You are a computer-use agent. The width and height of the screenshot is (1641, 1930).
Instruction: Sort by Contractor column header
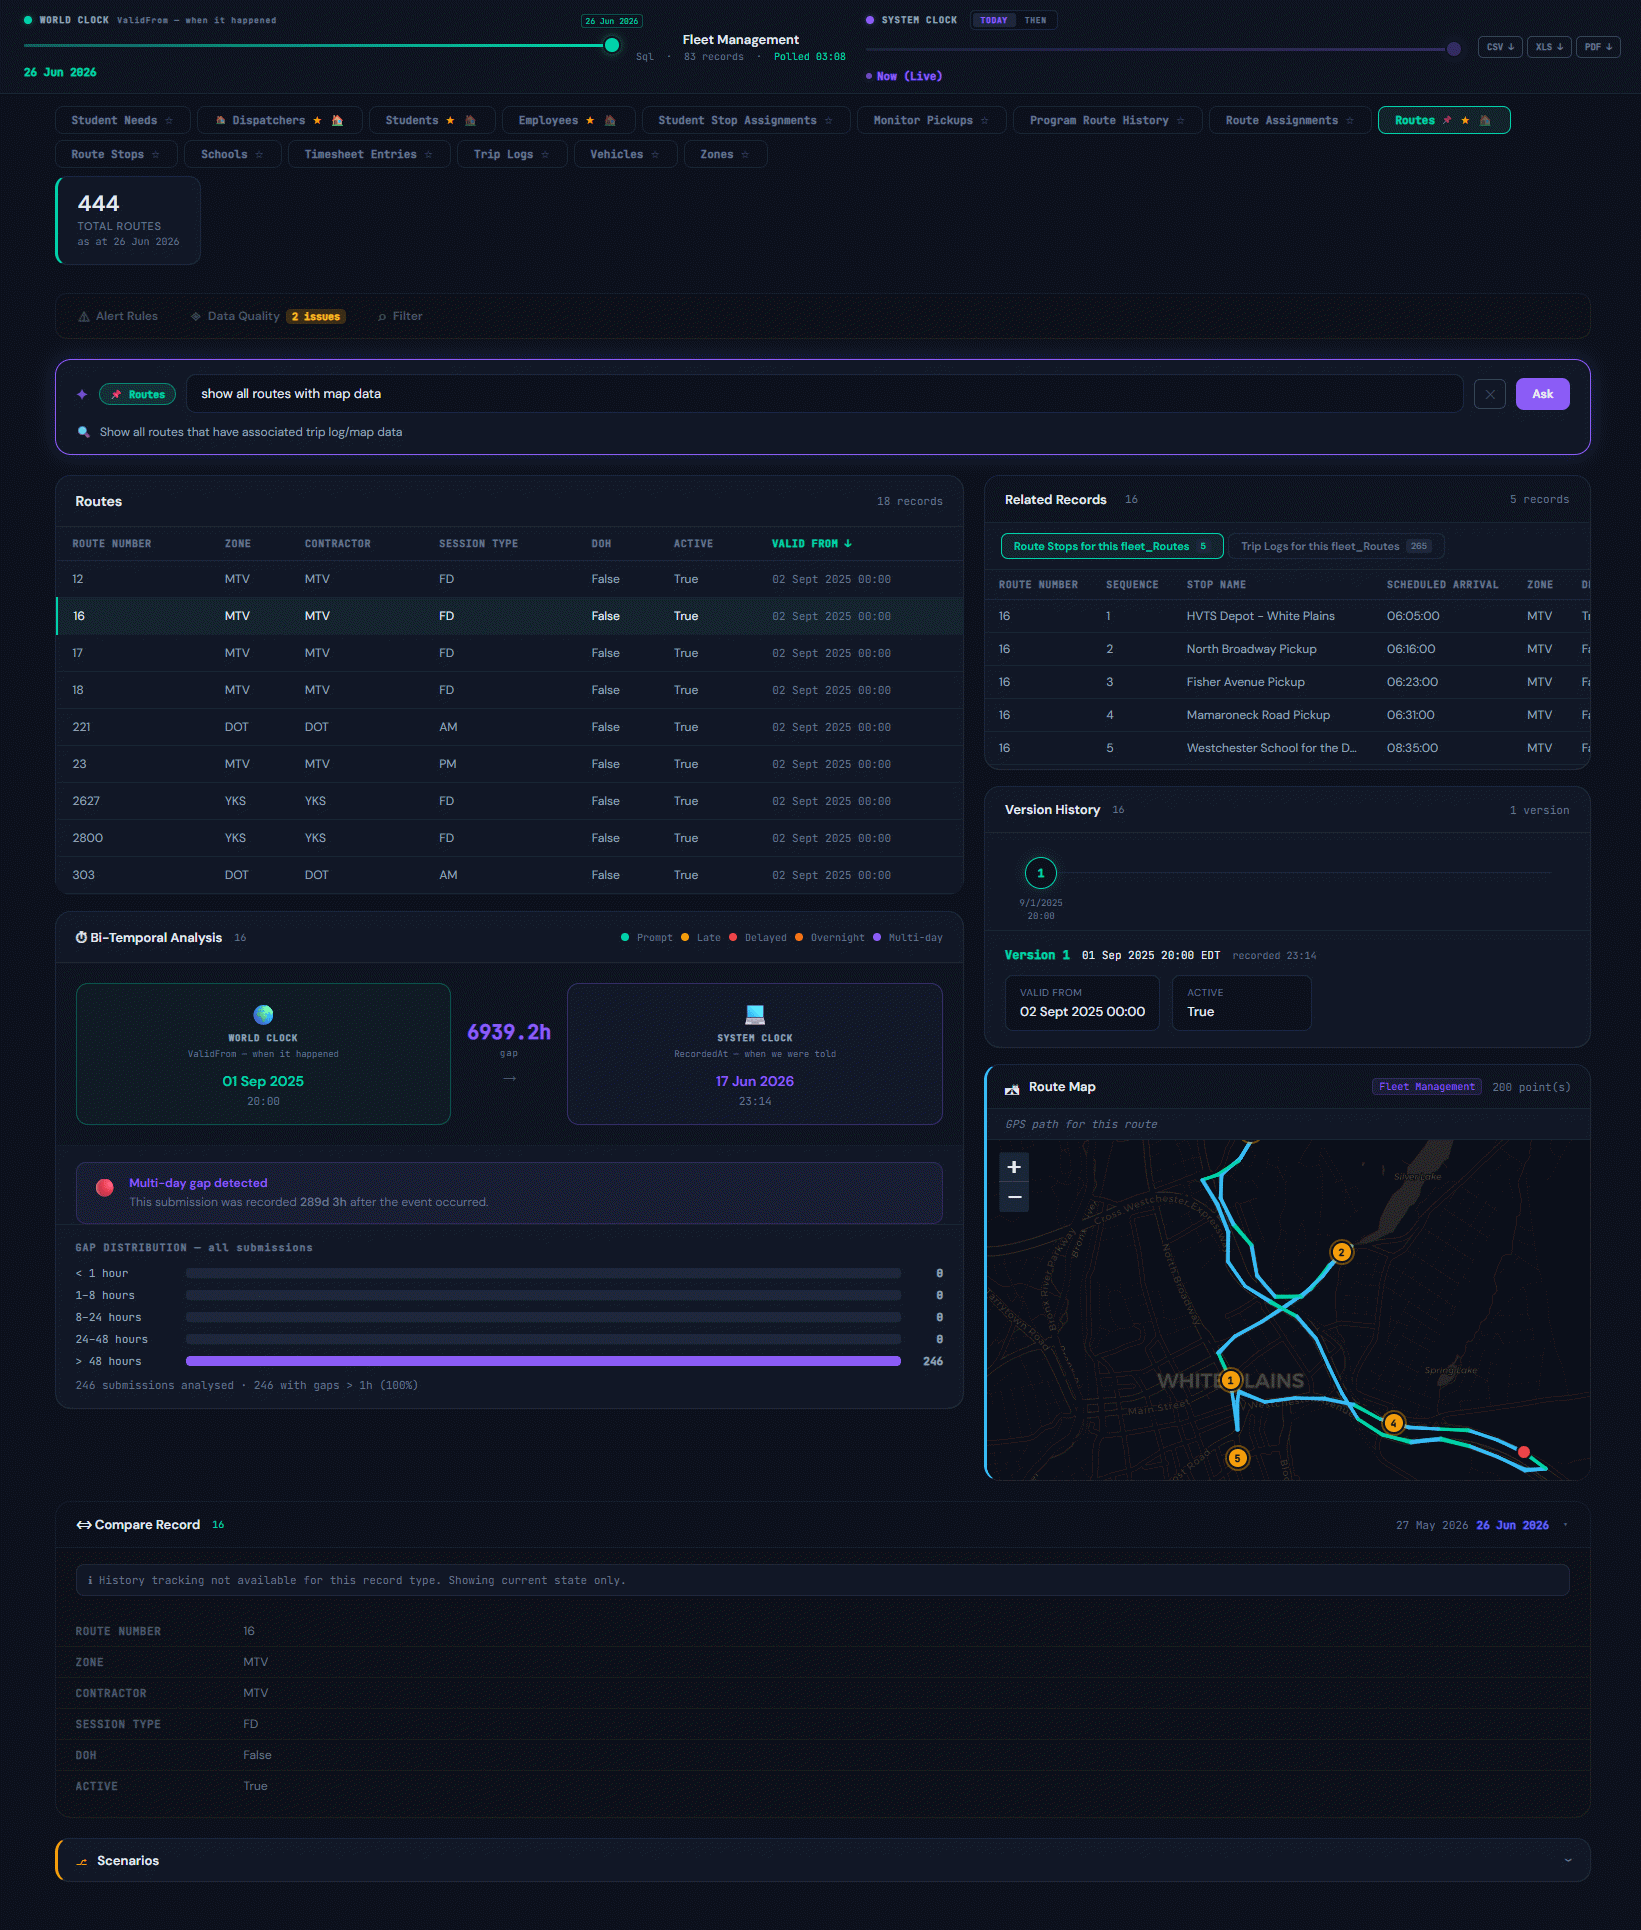click(x=338, y=544)
